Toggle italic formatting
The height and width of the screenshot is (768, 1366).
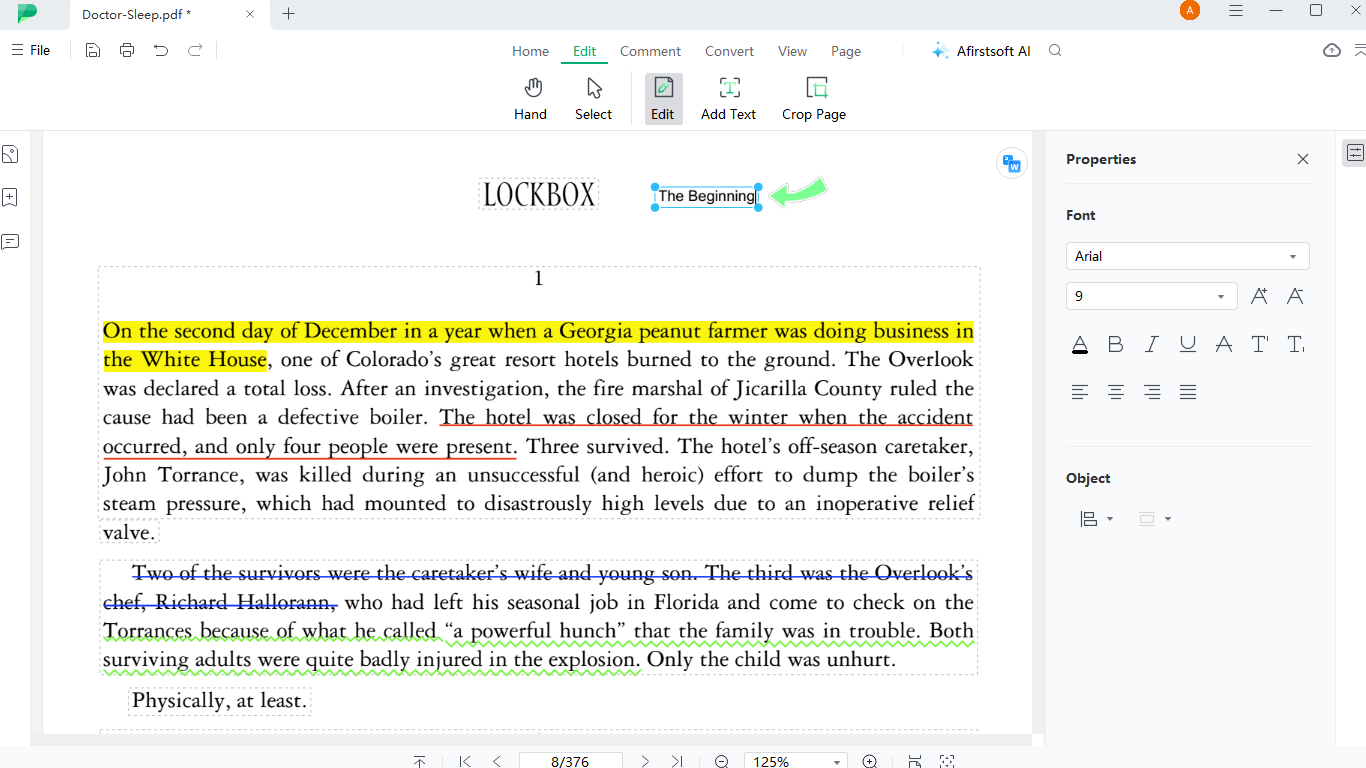coord(1152,344)
